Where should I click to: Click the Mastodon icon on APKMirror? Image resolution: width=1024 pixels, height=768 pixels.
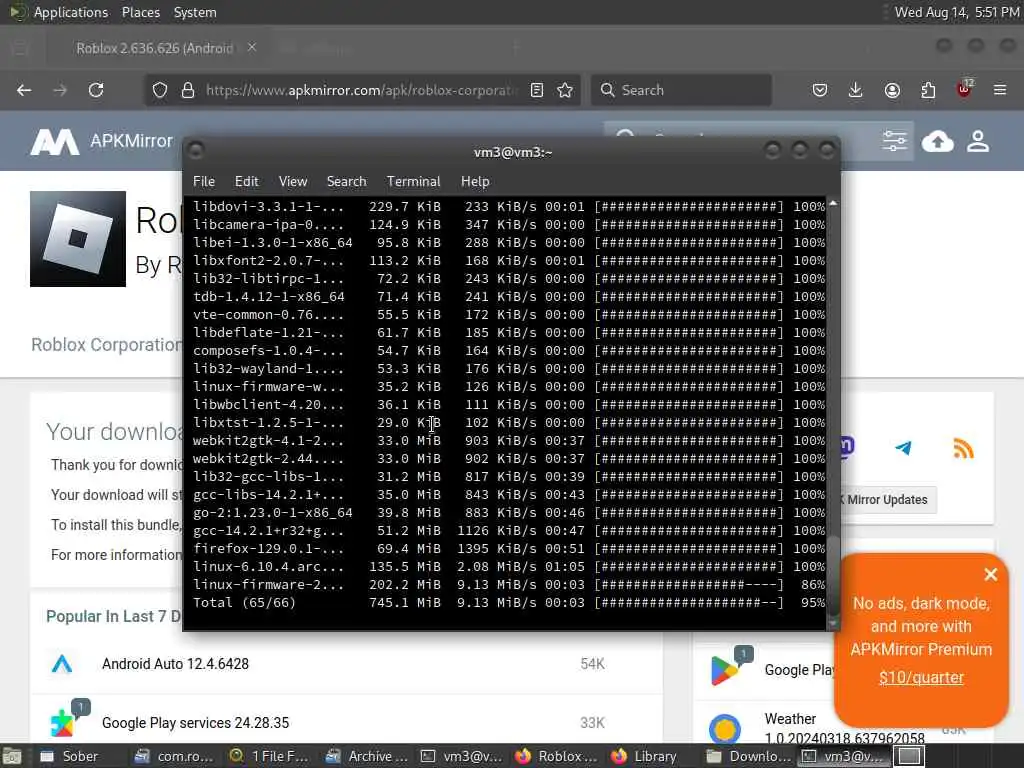point(846,447)
